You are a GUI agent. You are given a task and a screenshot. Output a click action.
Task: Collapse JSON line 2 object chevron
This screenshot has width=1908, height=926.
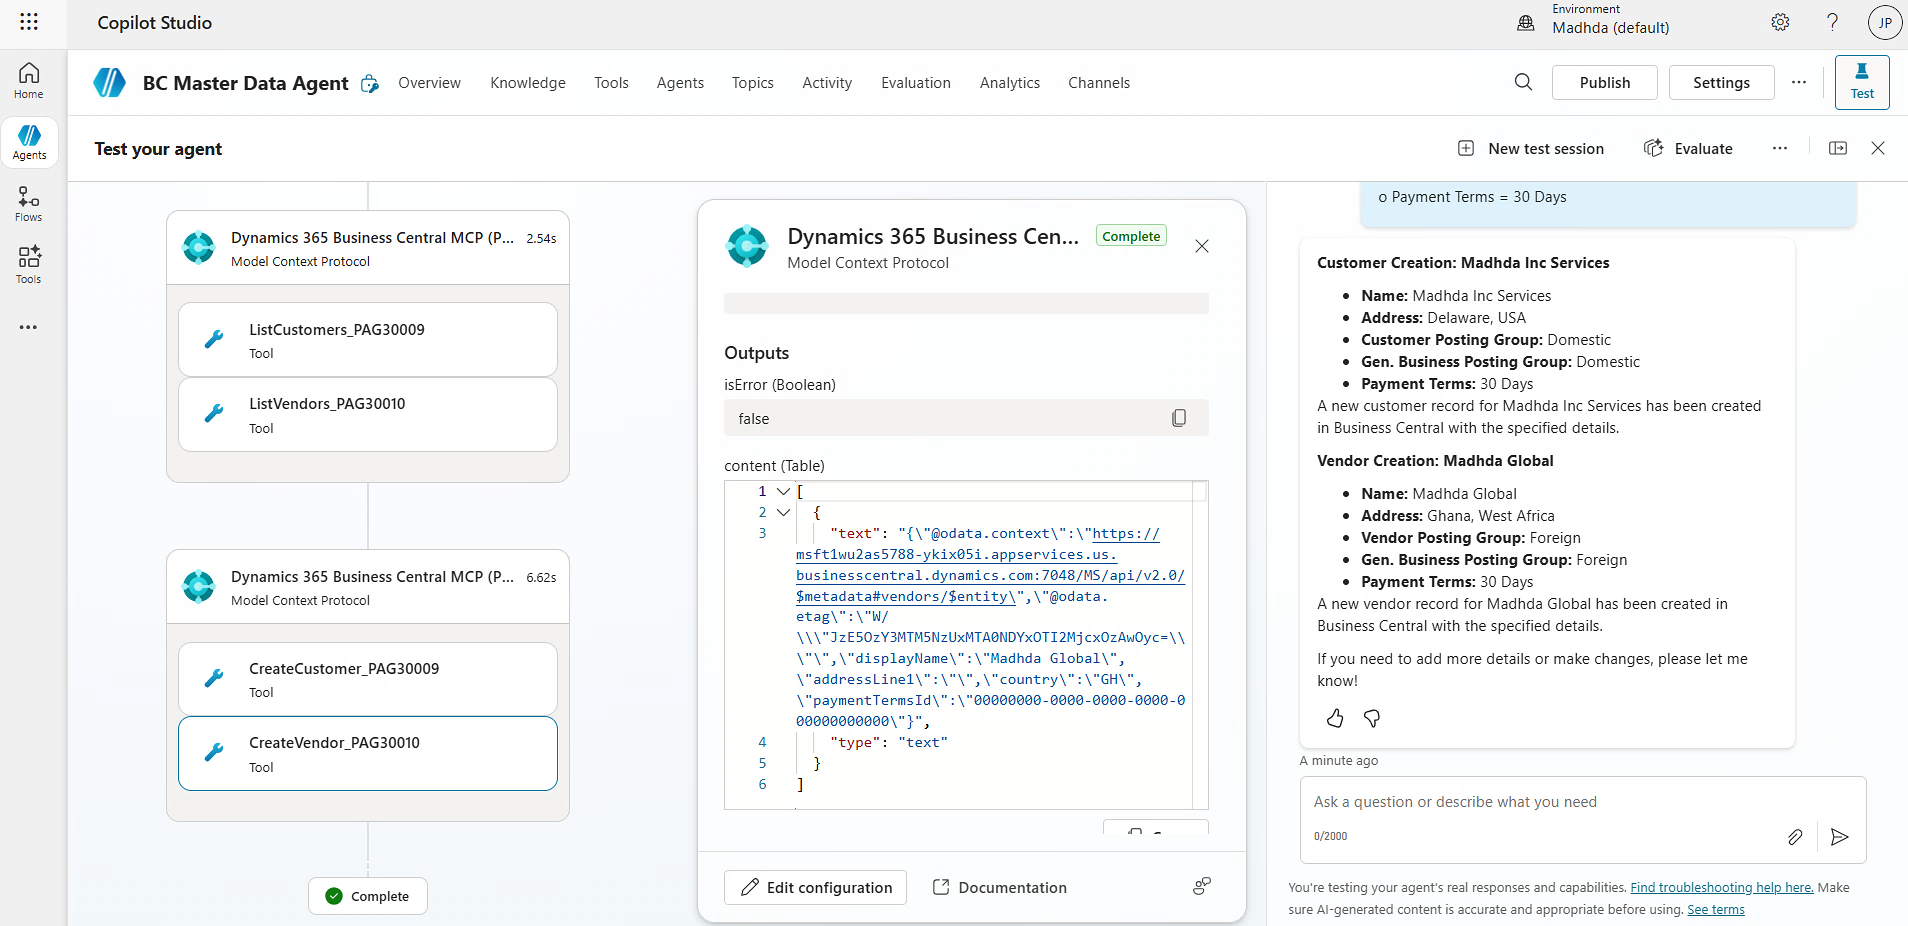tap(783, 512)
